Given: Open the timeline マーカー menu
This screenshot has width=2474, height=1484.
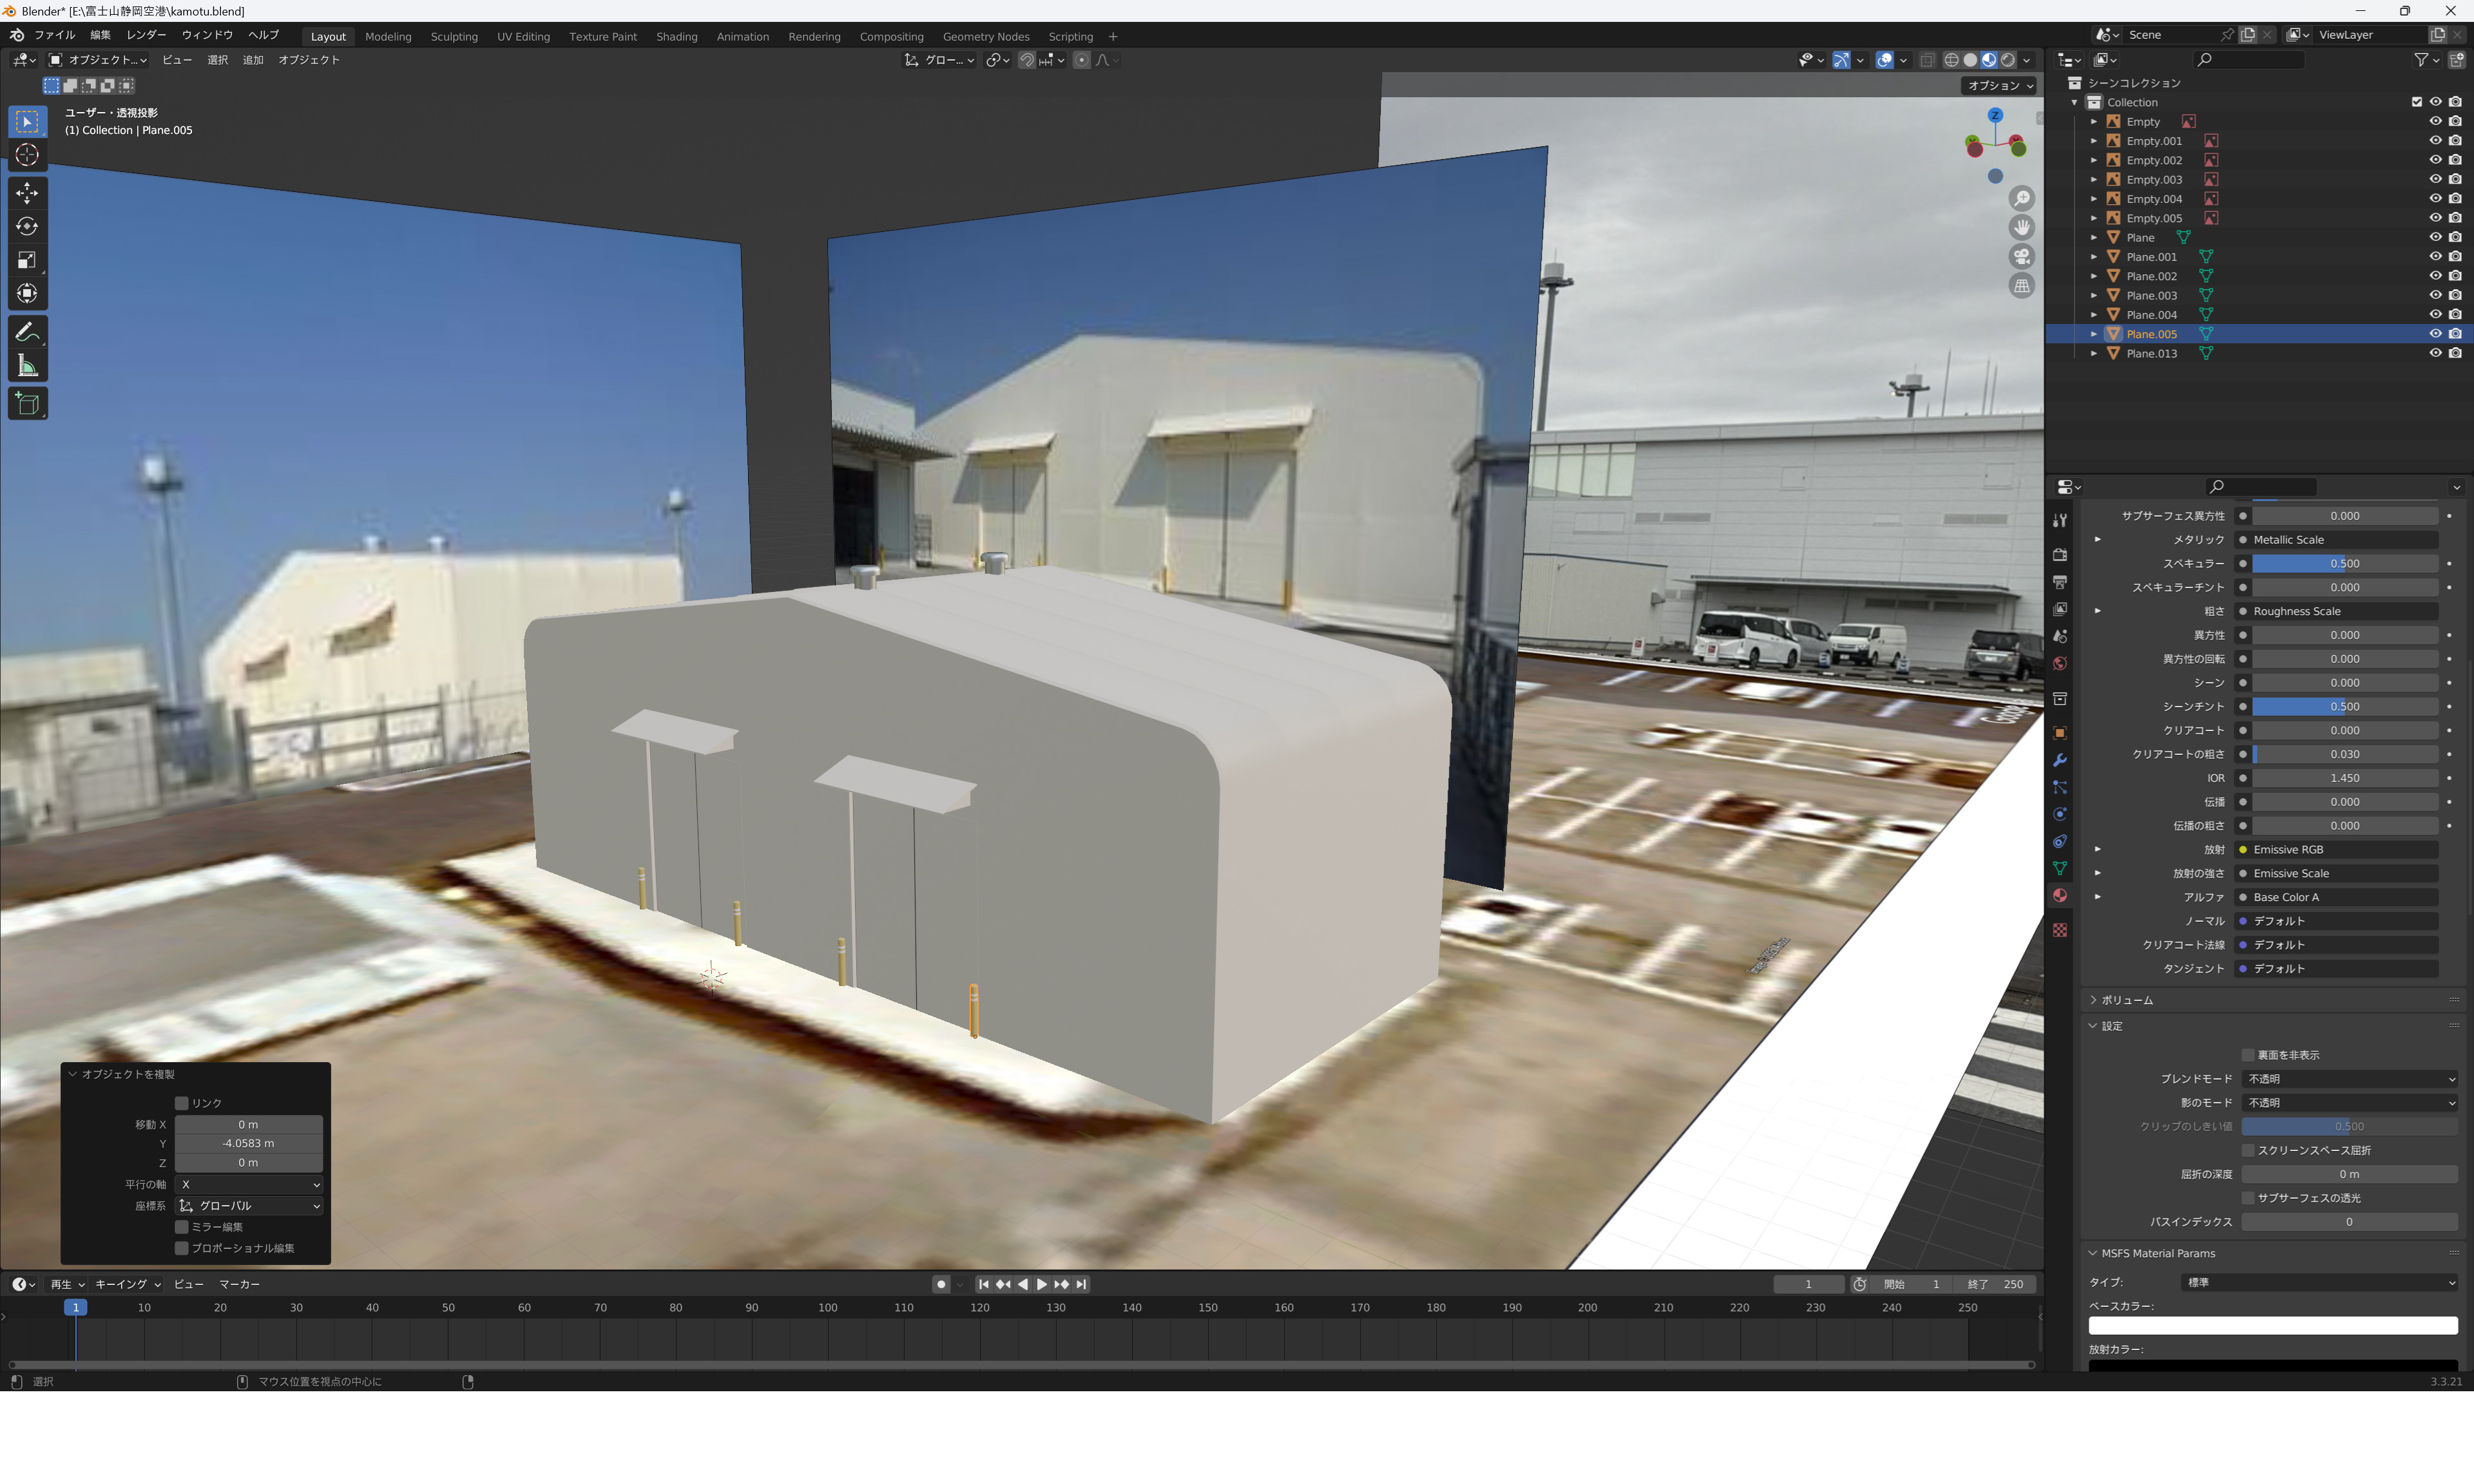Looking at the screenshot, I should [x=239, y=1284].
